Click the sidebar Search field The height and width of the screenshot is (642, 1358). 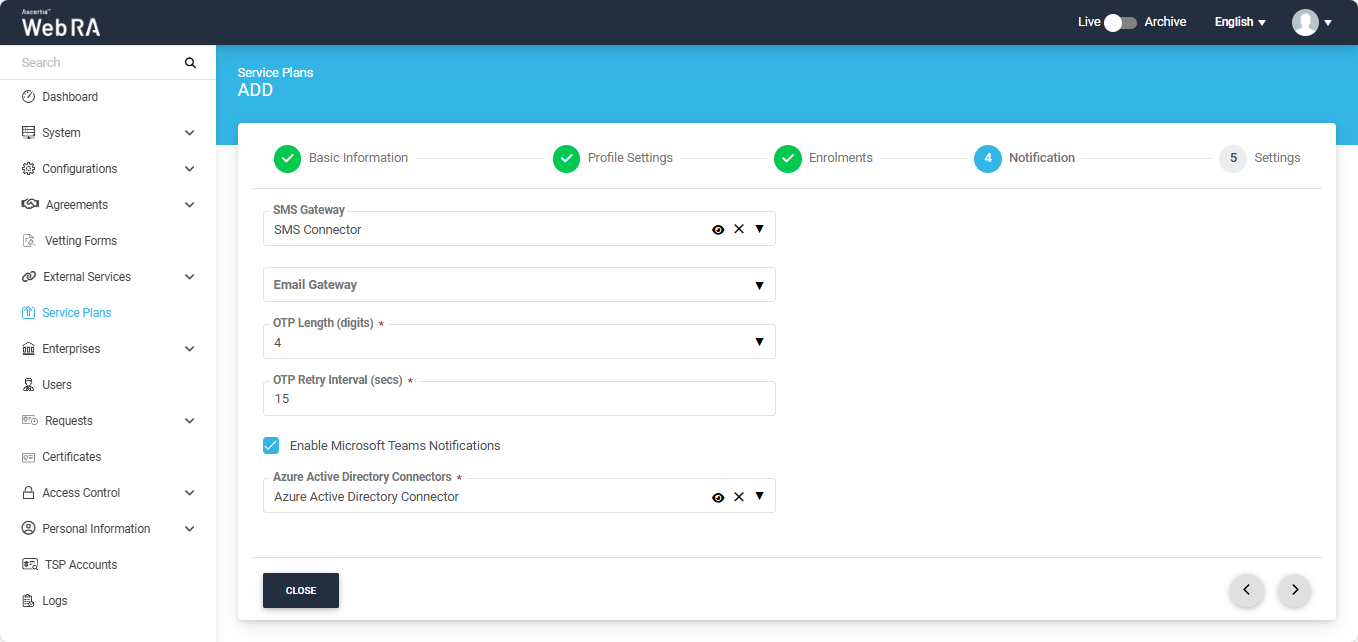coord(98,63)
